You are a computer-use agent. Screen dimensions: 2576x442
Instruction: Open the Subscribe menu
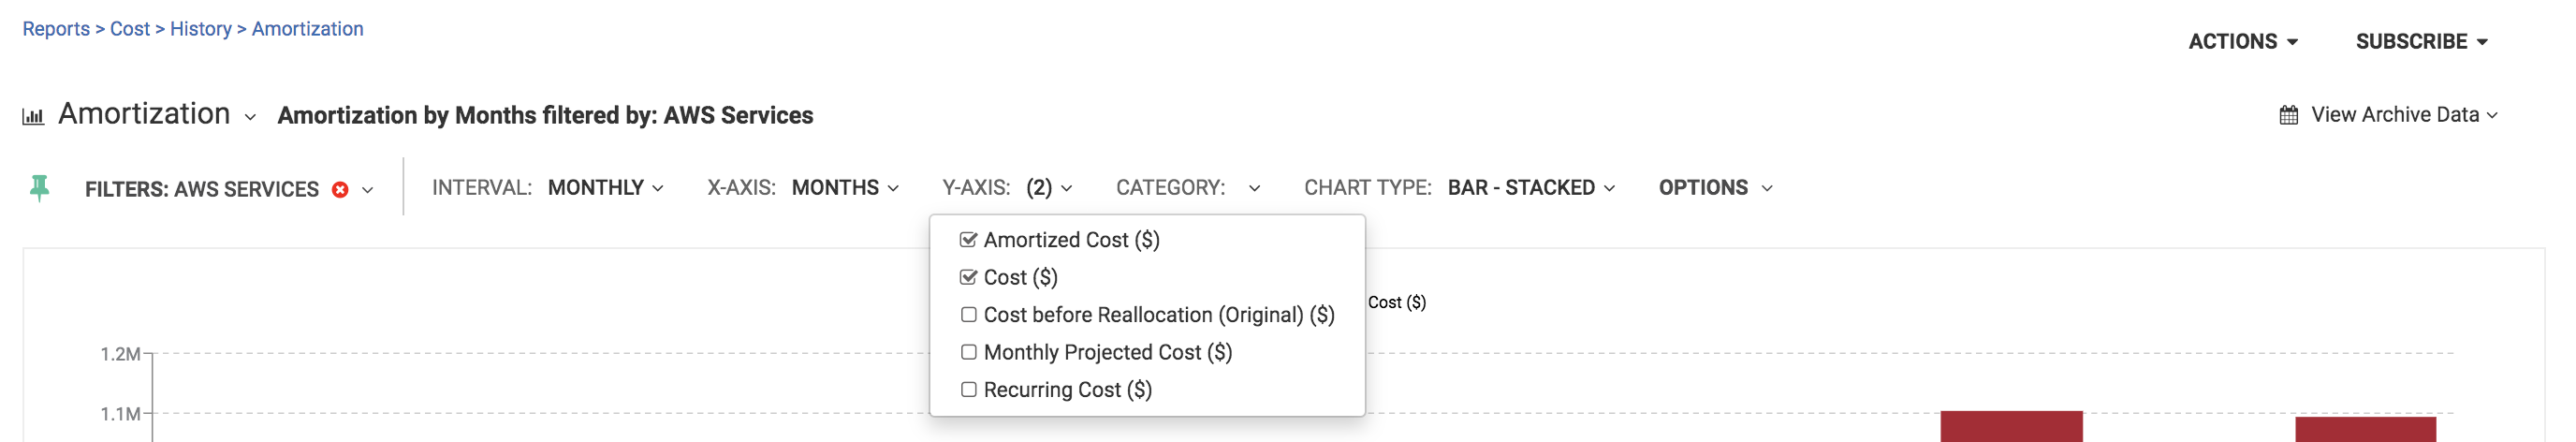coord(2421,42)
